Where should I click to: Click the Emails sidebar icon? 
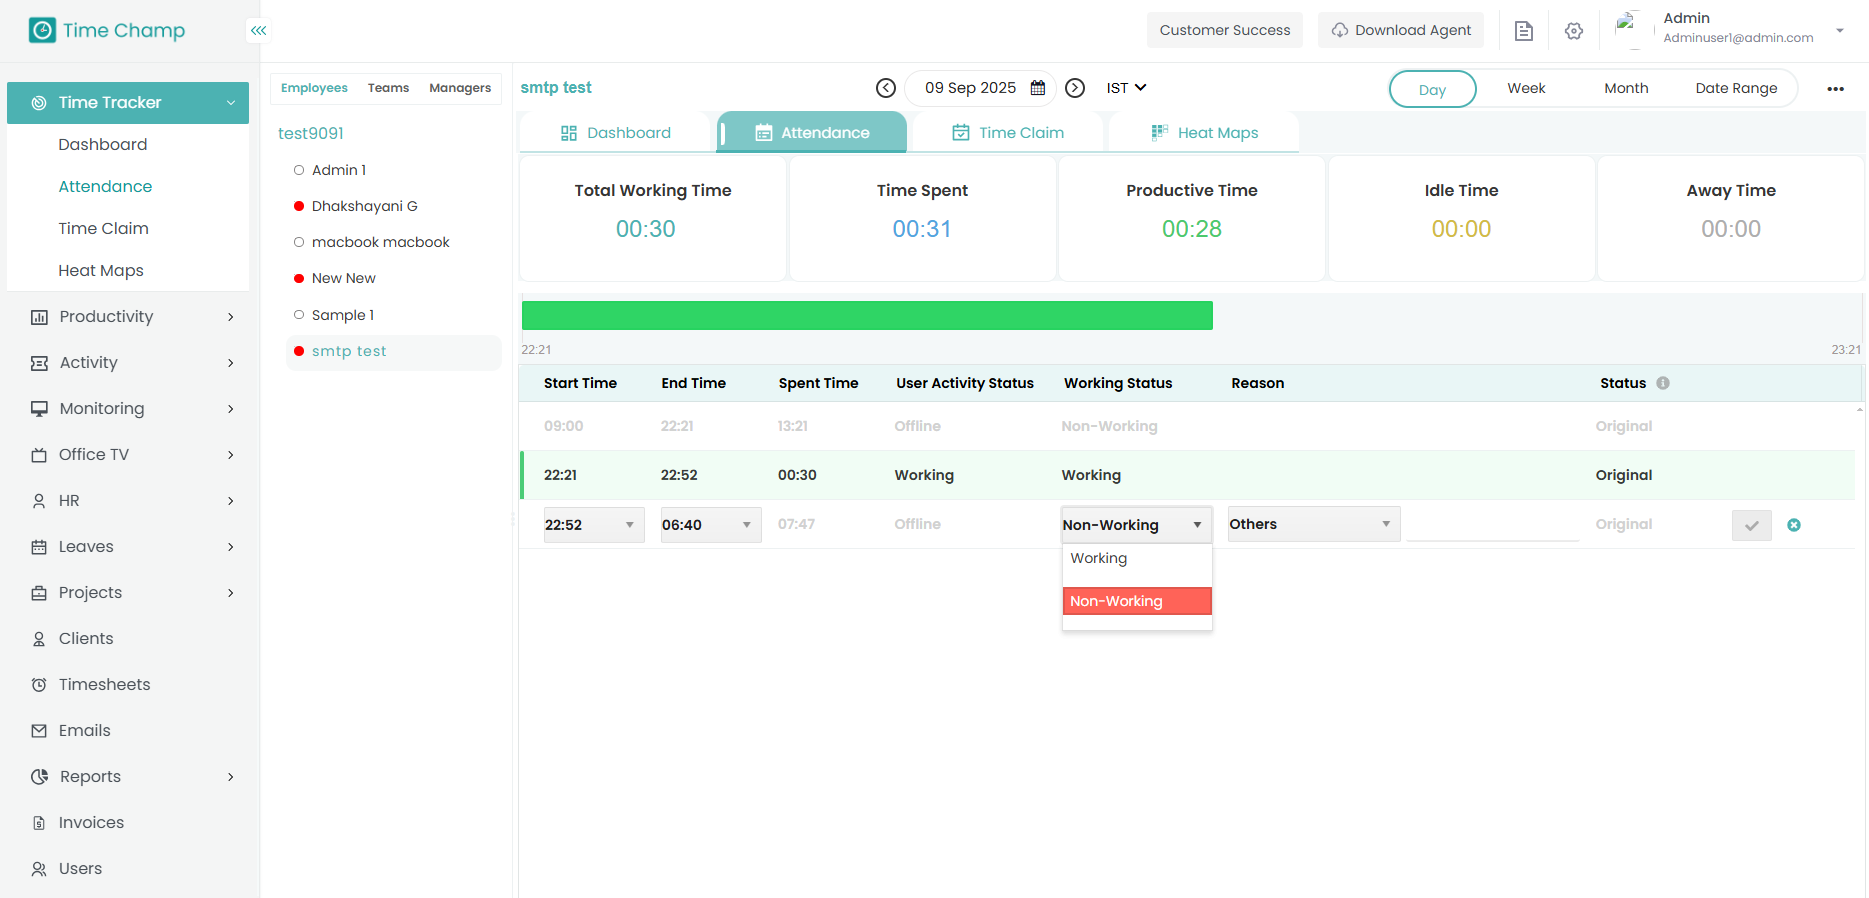pyautogui.click(x=39, y=731)
